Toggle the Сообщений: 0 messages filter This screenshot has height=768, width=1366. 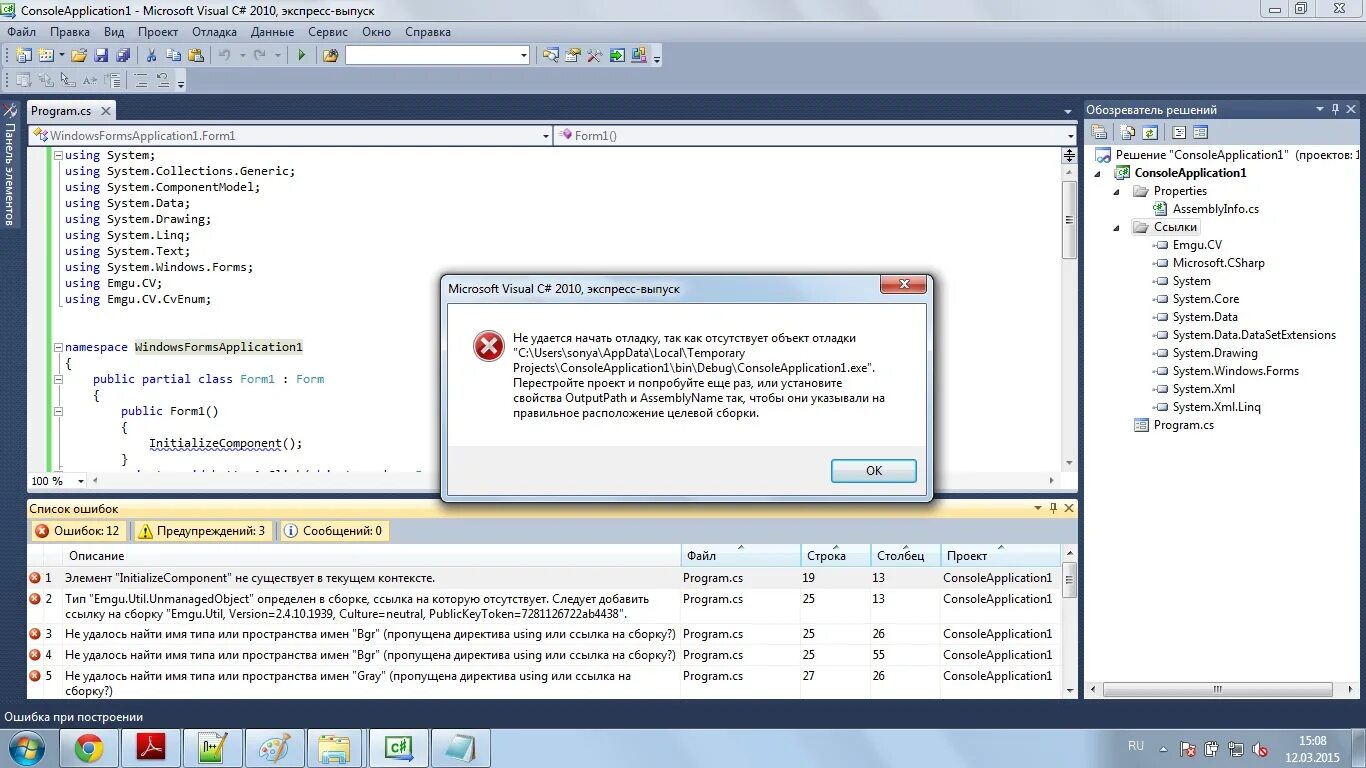click(x=334, y=531)
